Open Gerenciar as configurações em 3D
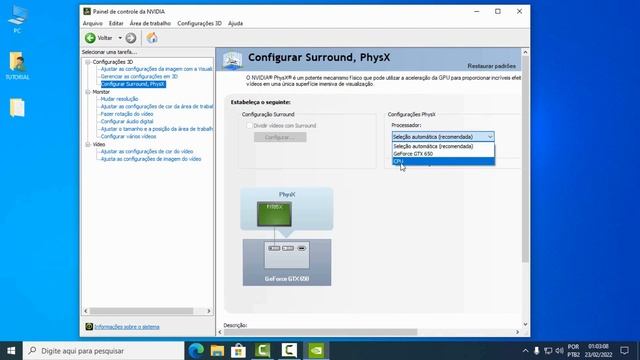This screenshot has width=640, height=360. [x=139, y=76]
